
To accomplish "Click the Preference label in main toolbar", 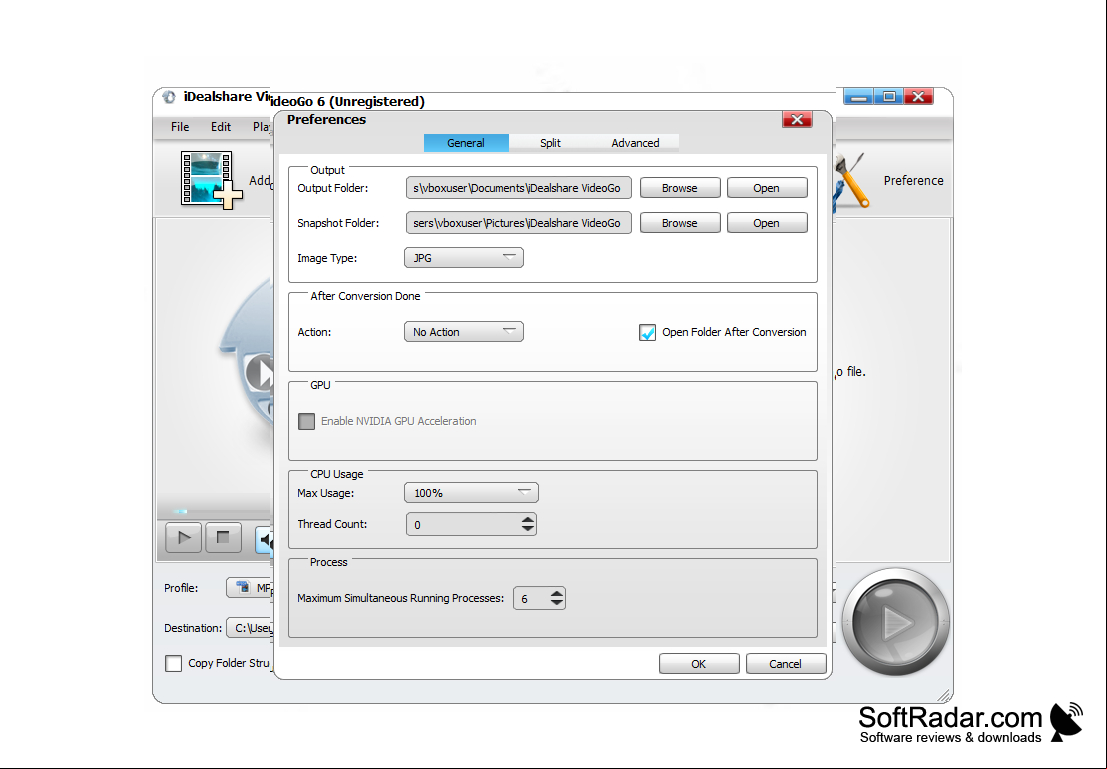I will 914,181.
